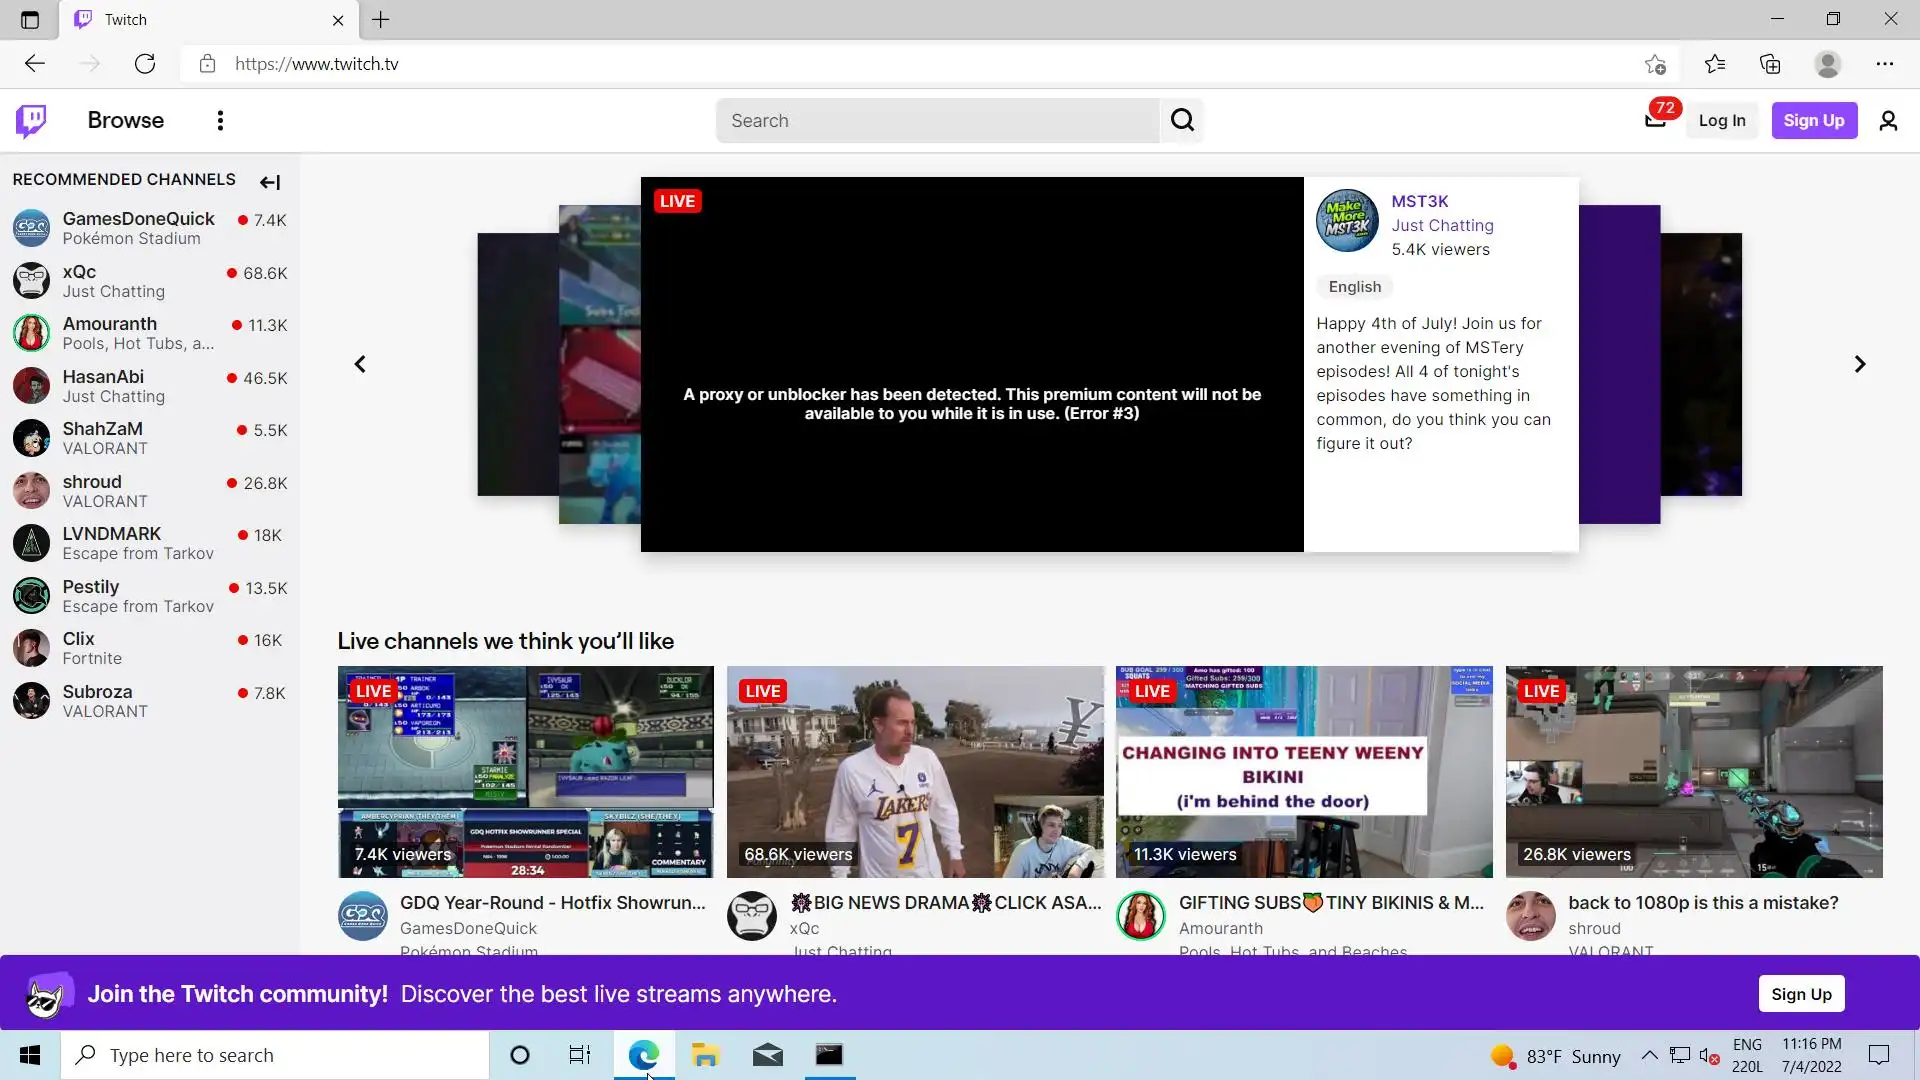Go to next carousel stream

point(1859,364)
